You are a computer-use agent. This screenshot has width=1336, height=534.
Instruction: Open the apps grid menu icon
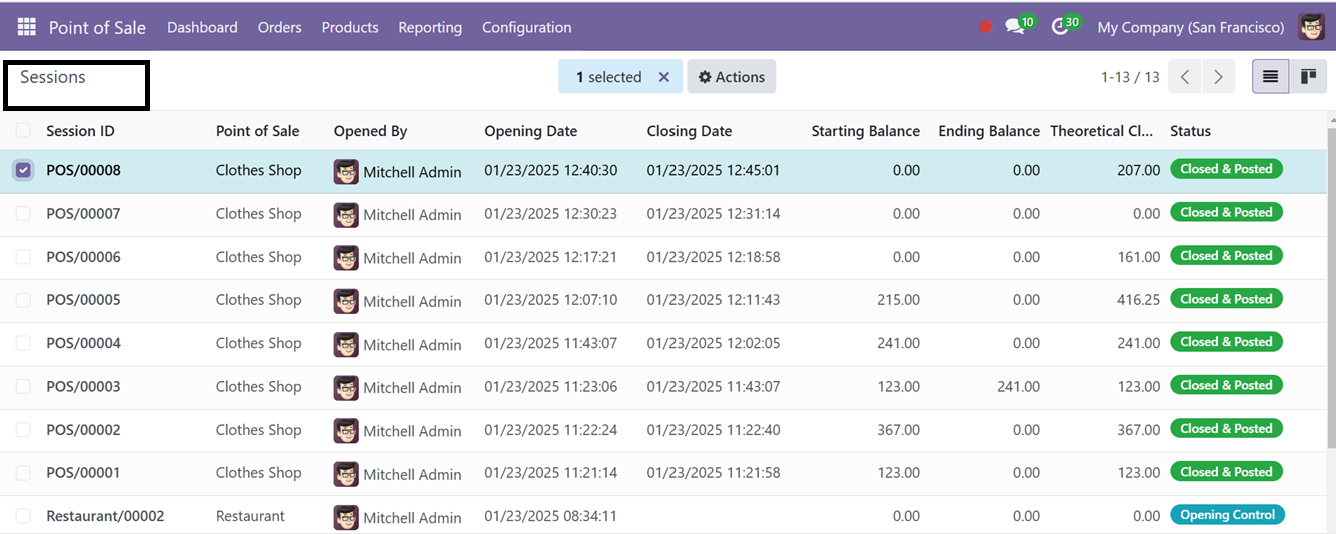pyautogui.click(x=26, y=27)
